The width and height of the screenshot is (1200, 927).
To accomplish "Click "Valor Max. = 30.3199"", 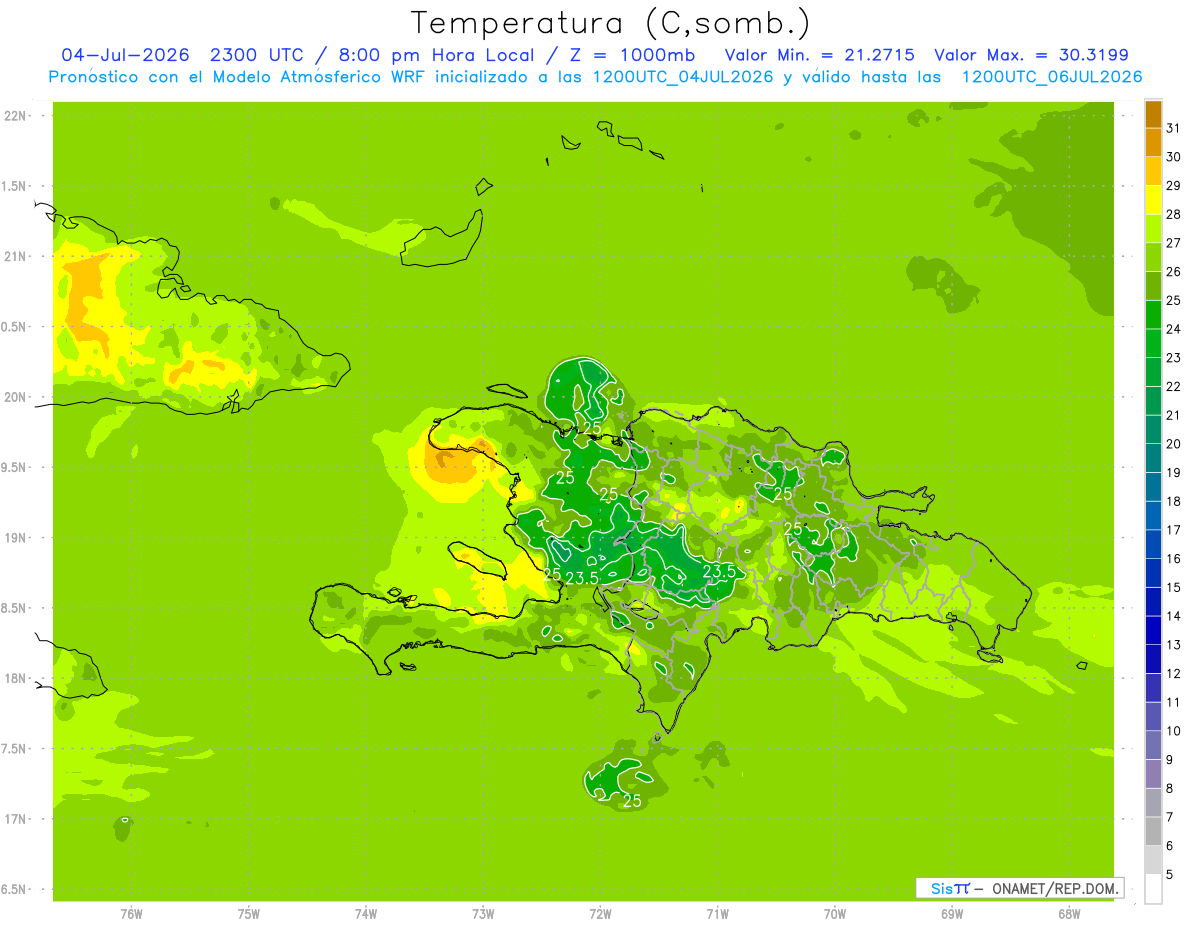I will click(x=1031, y=55).
